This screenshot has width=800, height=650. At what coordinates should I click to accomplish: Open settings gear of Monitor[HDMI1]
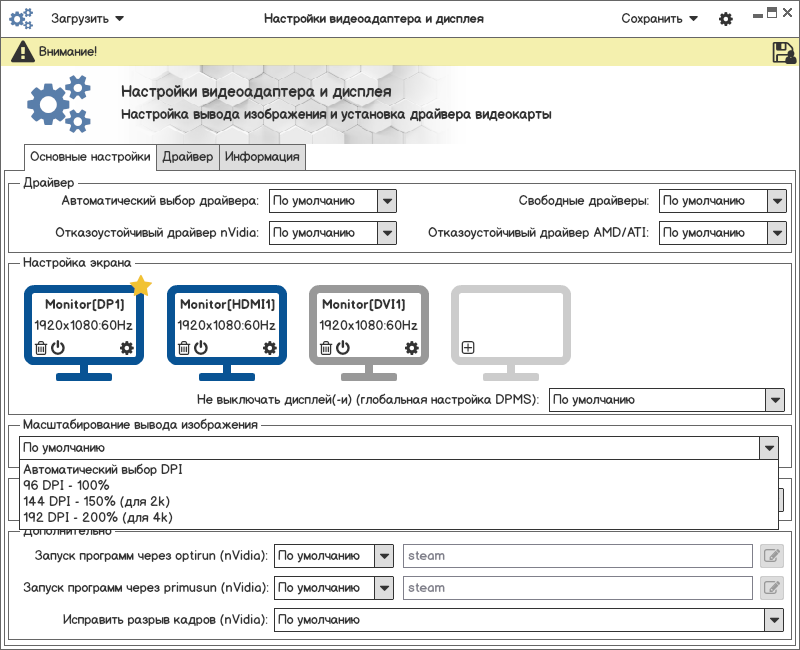pyautogui.click(x=269, y=348)
